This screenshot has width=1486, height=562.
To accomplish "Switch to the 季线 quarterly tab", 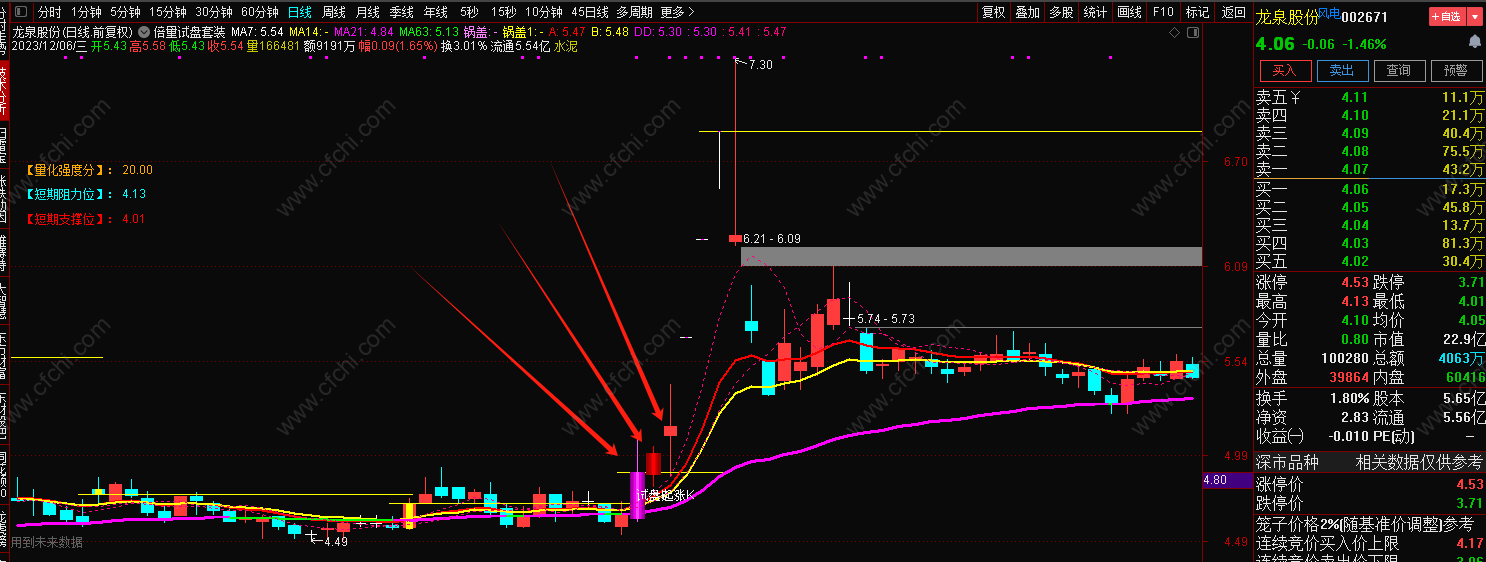I will click(x=401, y=12).
